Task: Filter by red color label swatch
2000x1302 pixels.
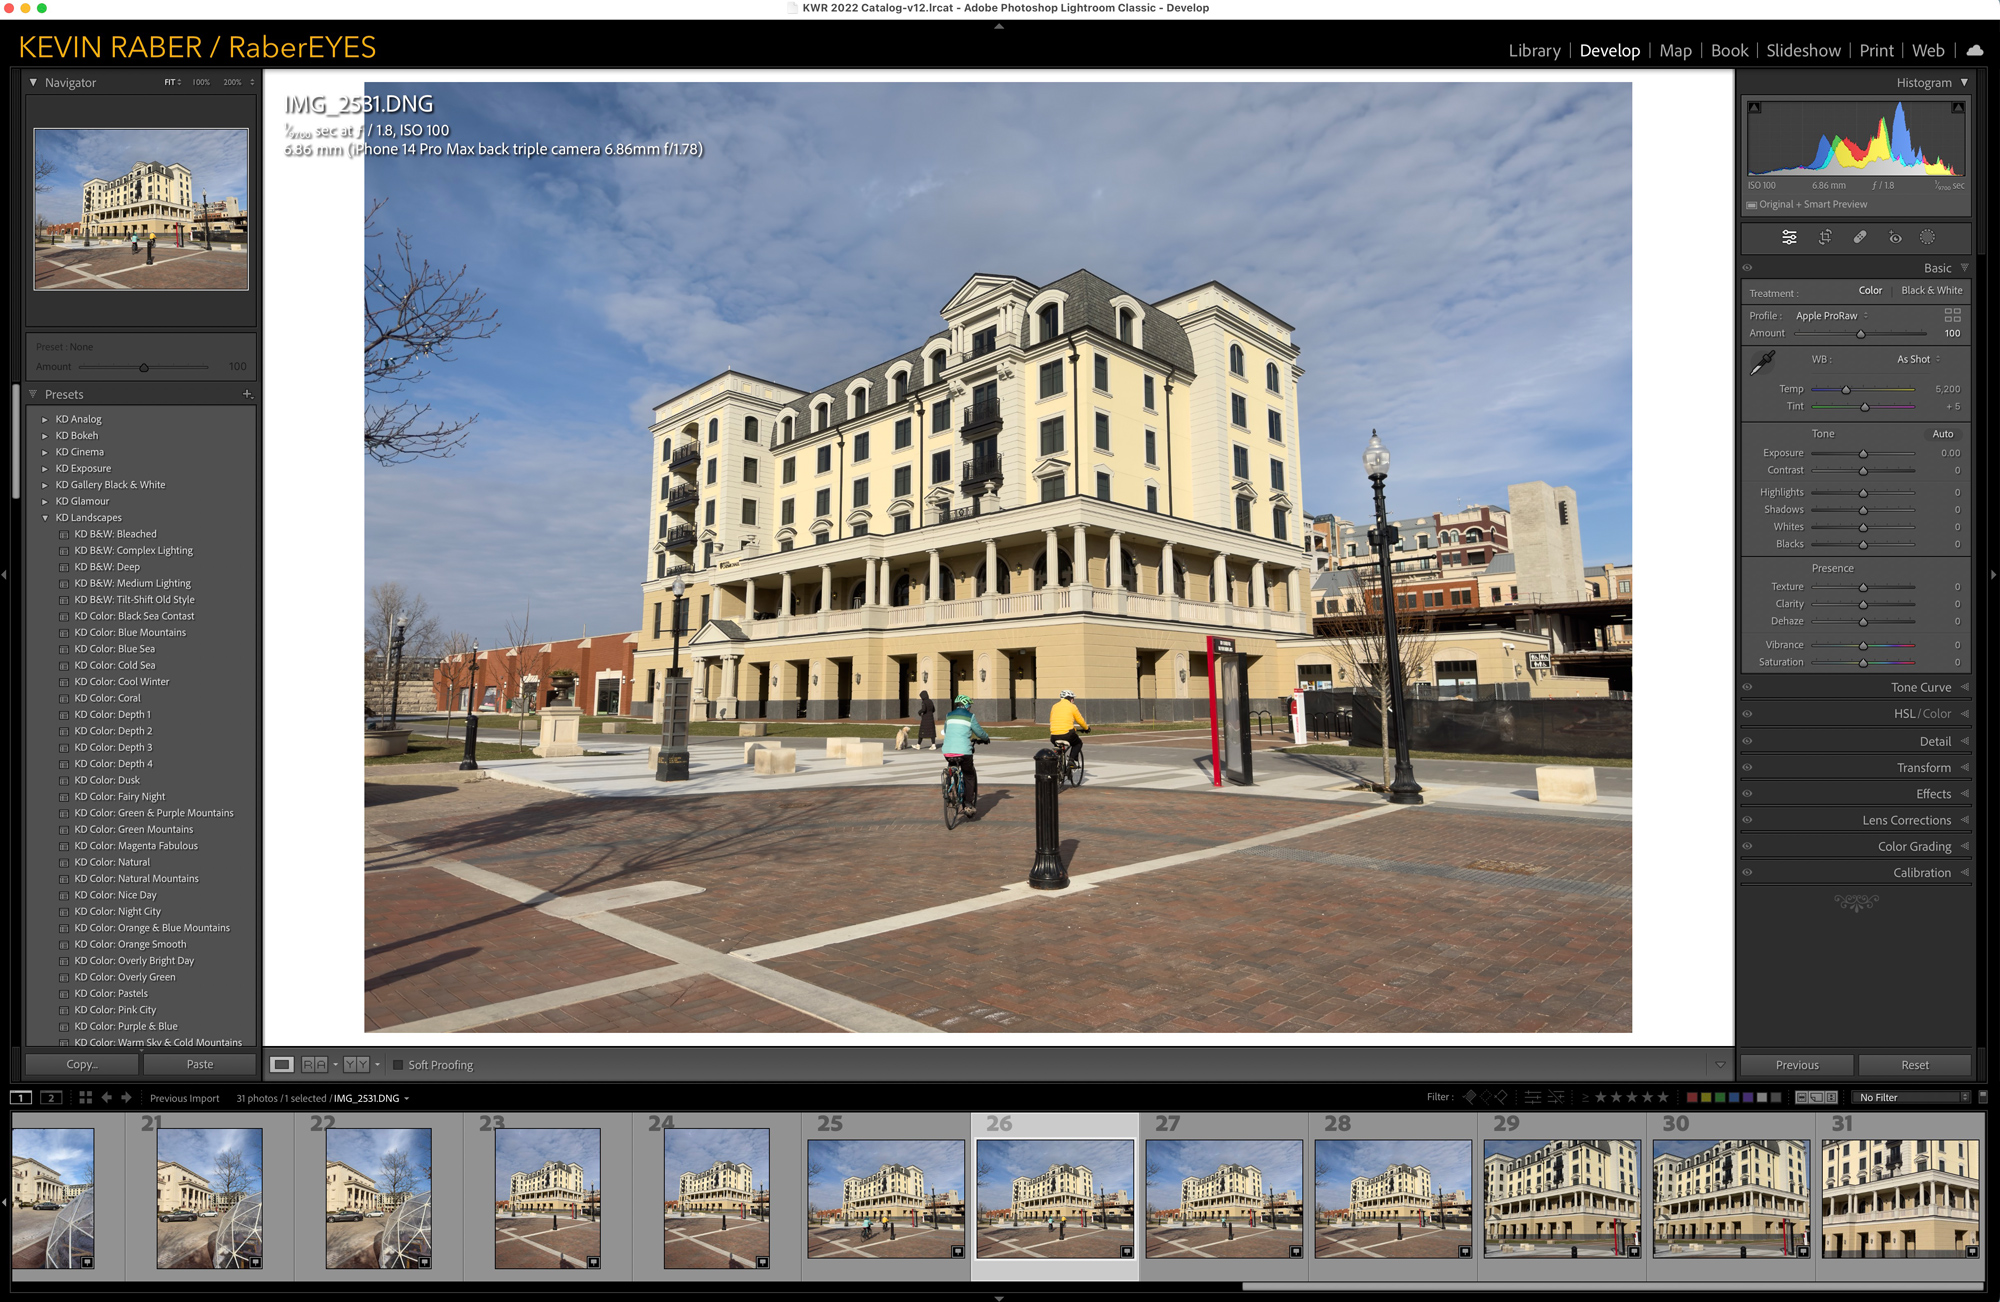Action: click(x=1692, y=1097)
